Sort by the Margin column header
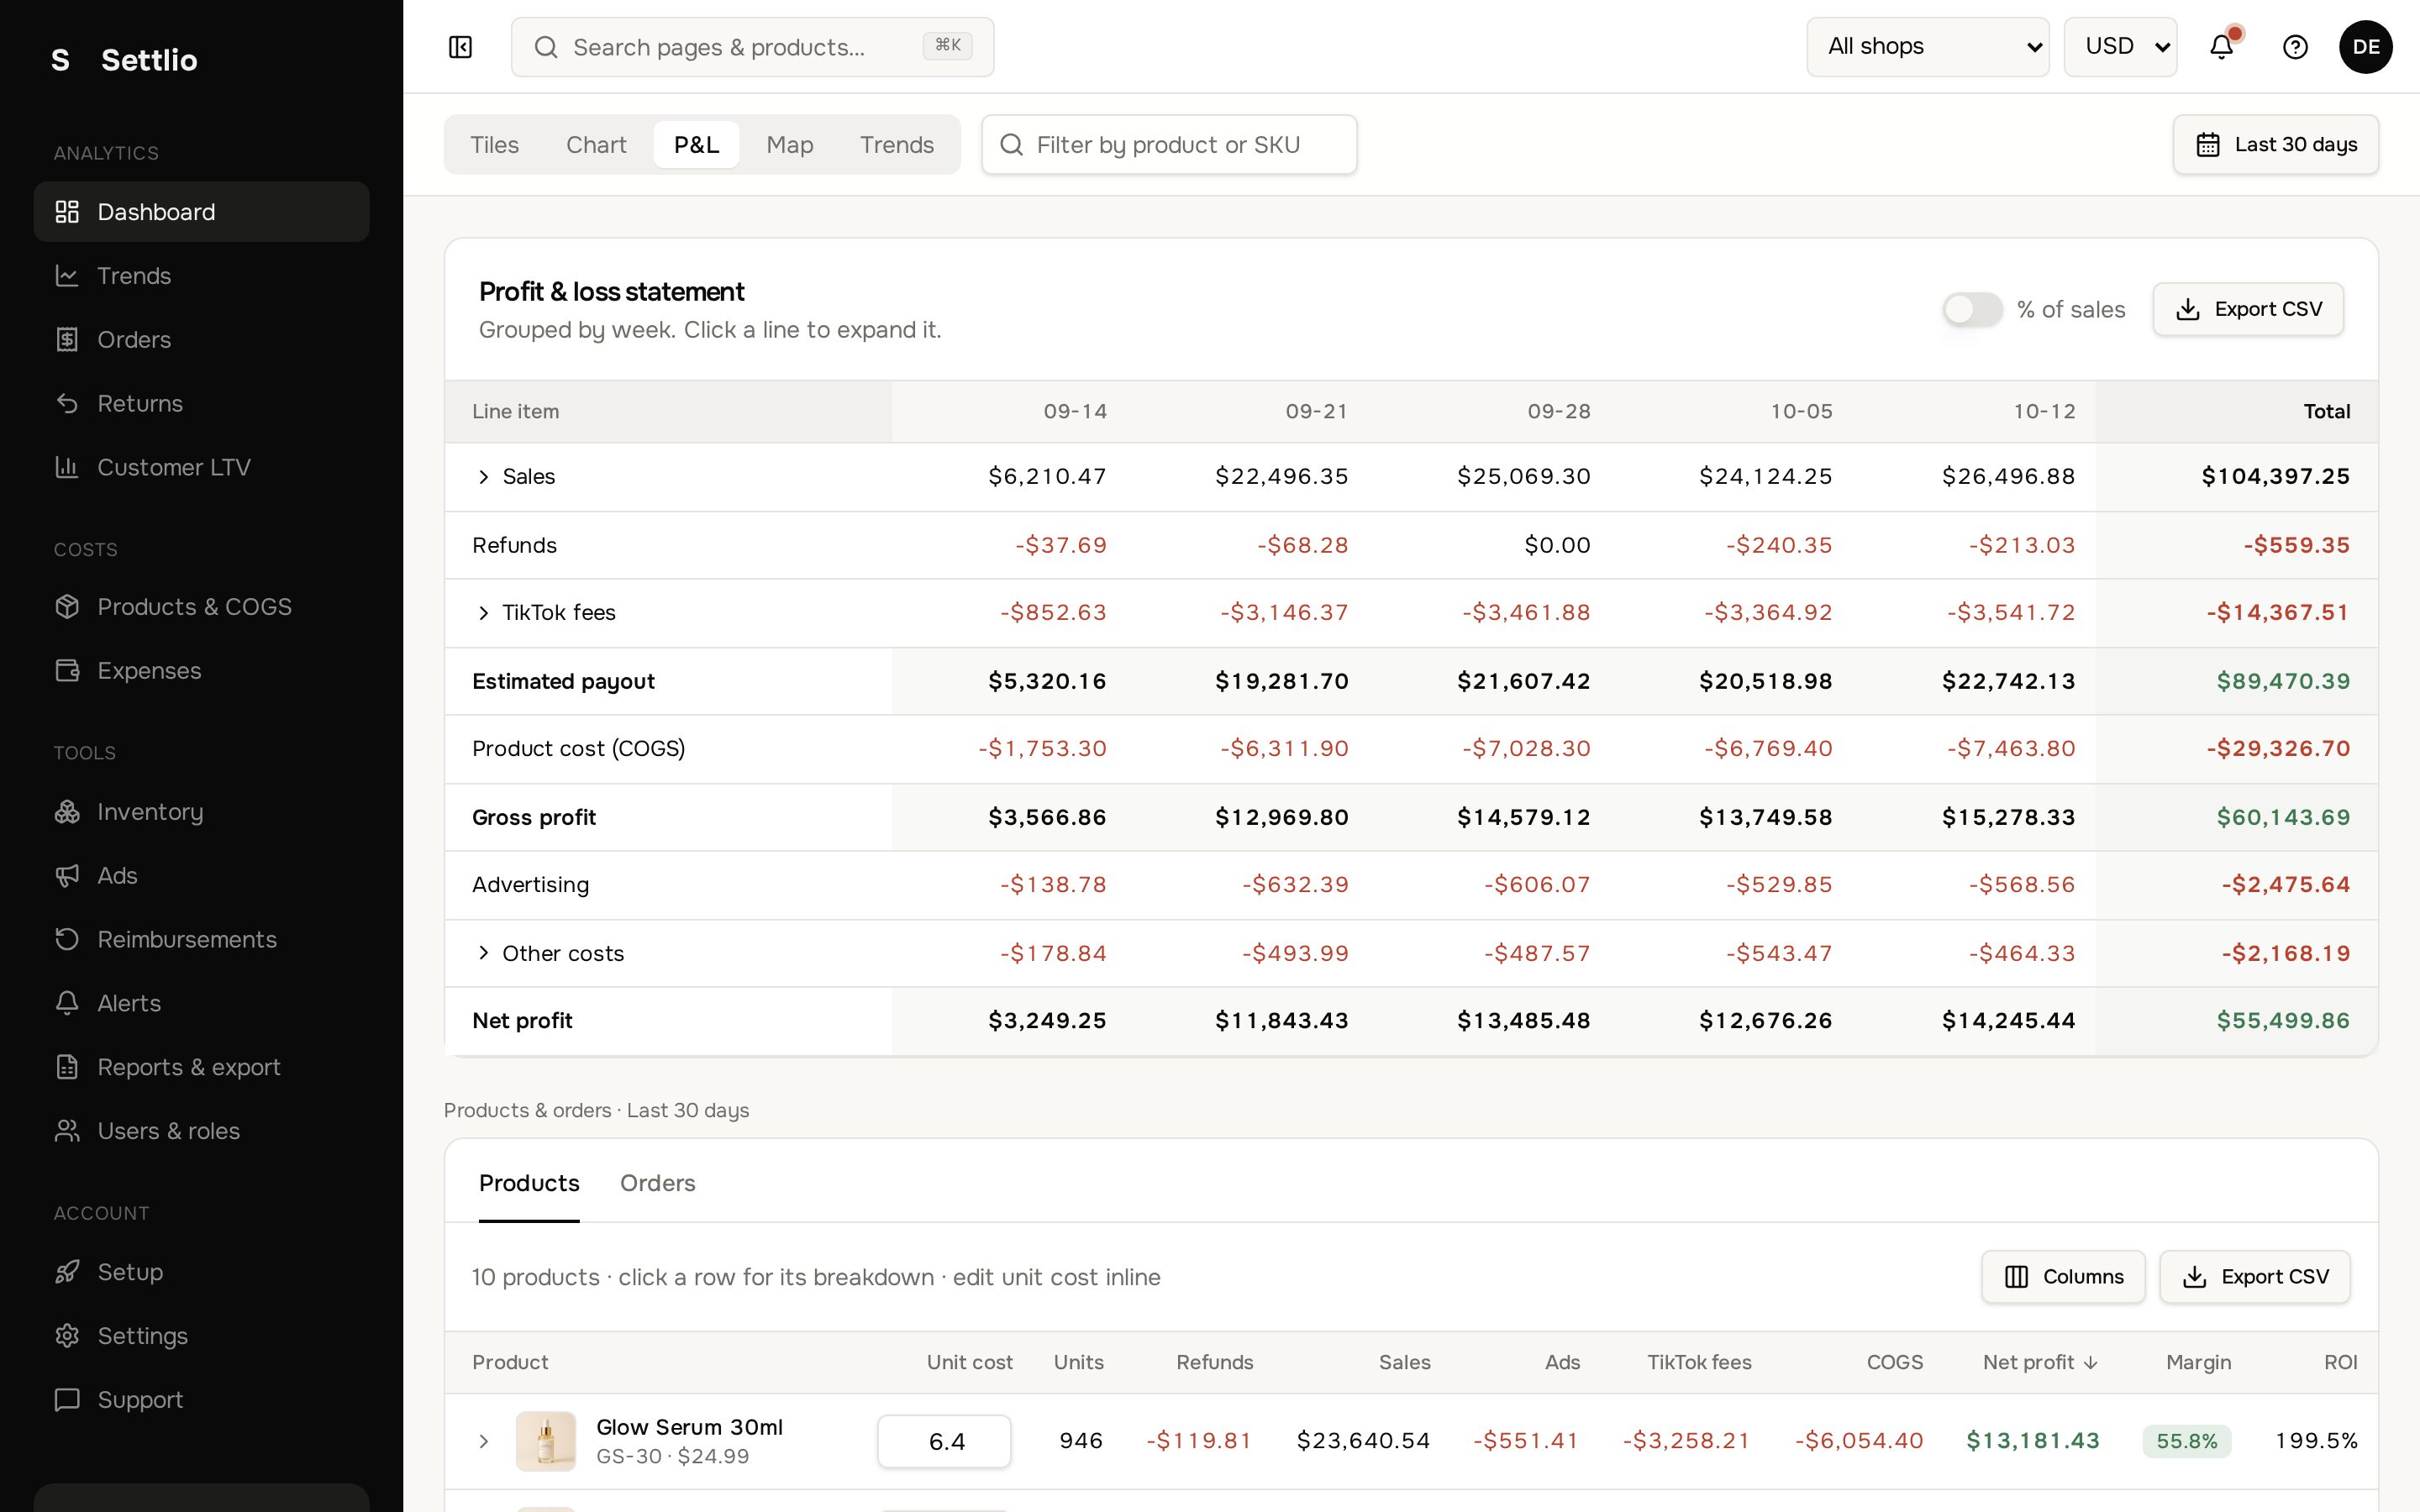Screen dimensions: 2420x1512 pos(2198,1363)
